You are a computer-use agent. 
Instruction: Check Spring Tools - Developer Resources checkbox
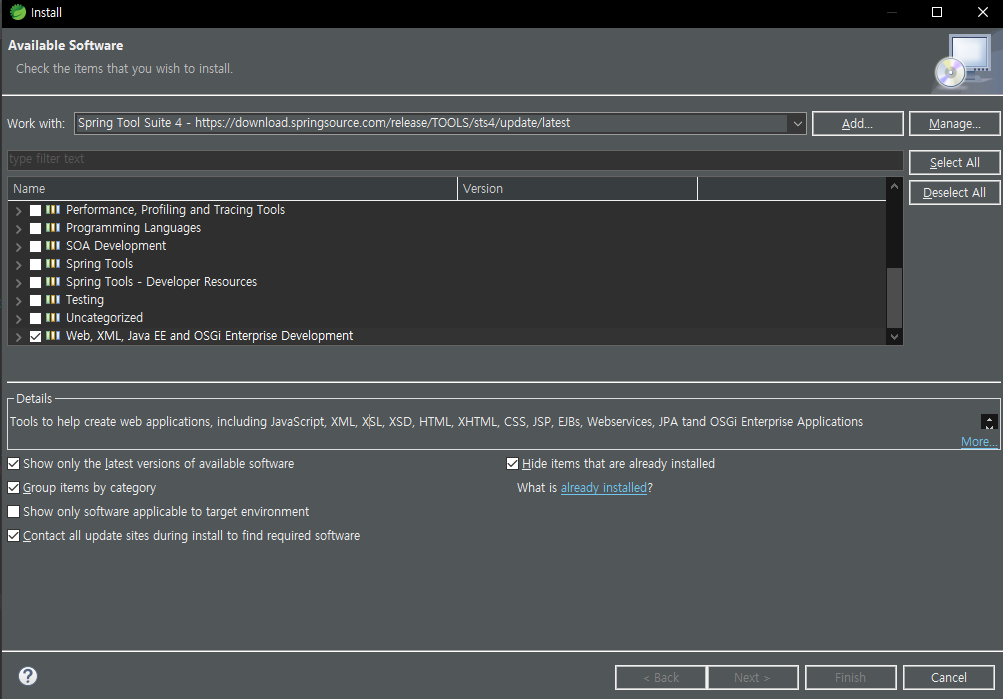coord(35,282)
